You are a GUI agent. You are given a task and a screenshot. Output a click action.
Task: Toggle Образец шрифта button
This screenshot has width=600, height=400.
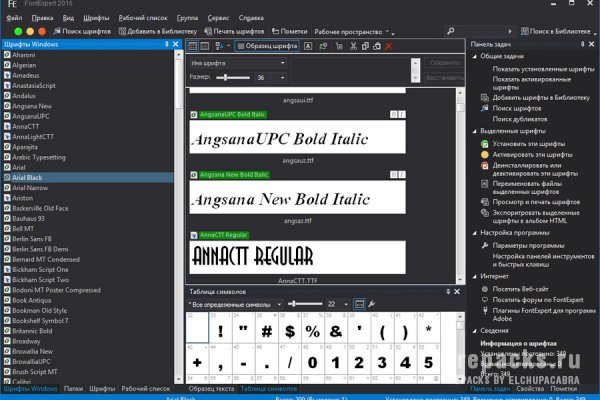tap(267, 46)
